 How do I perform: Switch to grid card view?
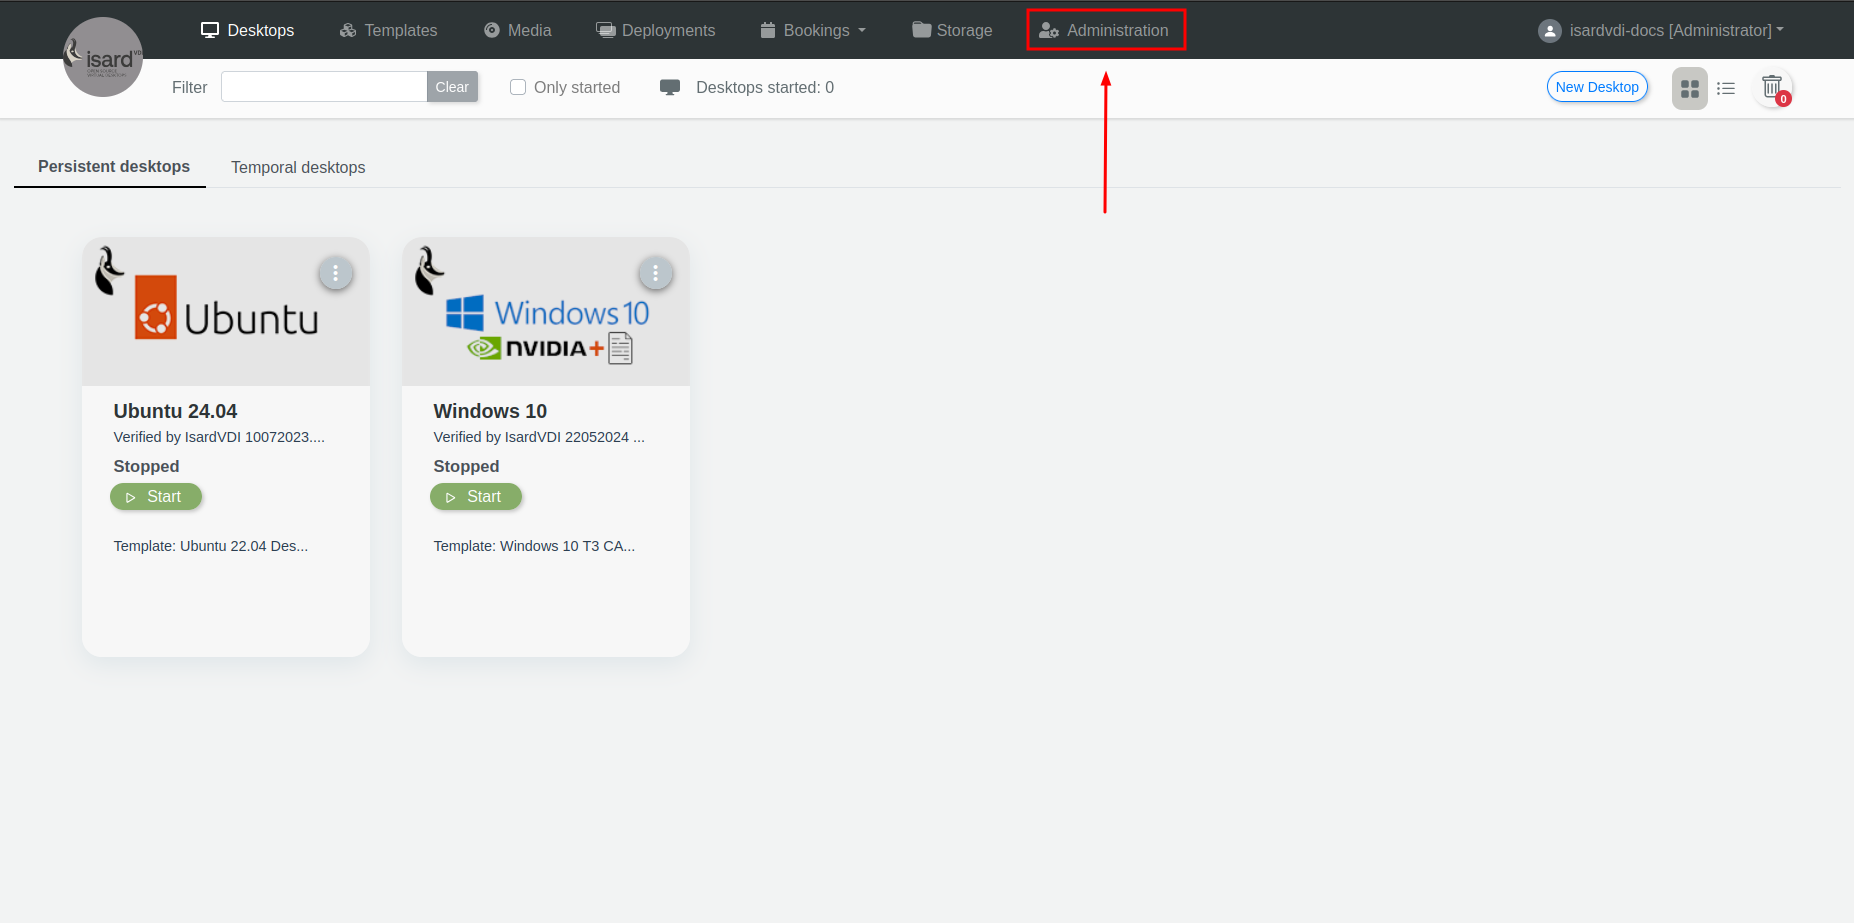1689,89
